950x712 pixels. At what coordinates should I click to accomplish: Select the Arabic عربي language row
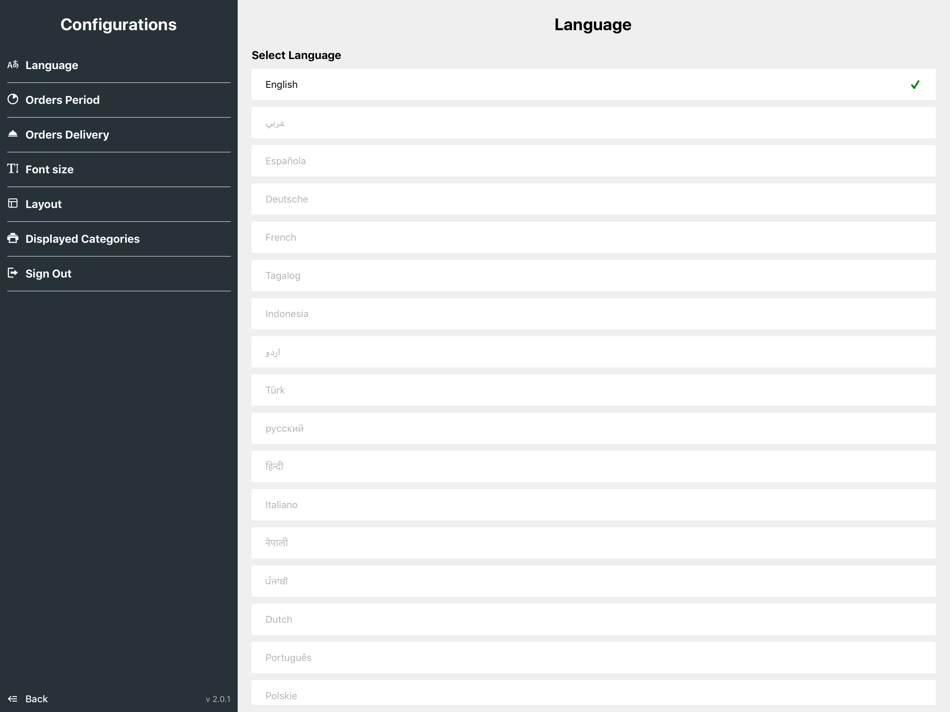pyautogui.click(x=593, y=122)
